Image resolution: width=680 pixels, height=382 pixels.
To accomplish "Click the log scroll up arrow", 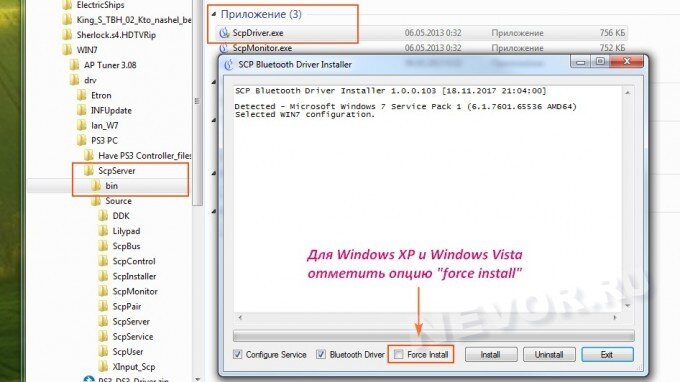I will 628,93.
